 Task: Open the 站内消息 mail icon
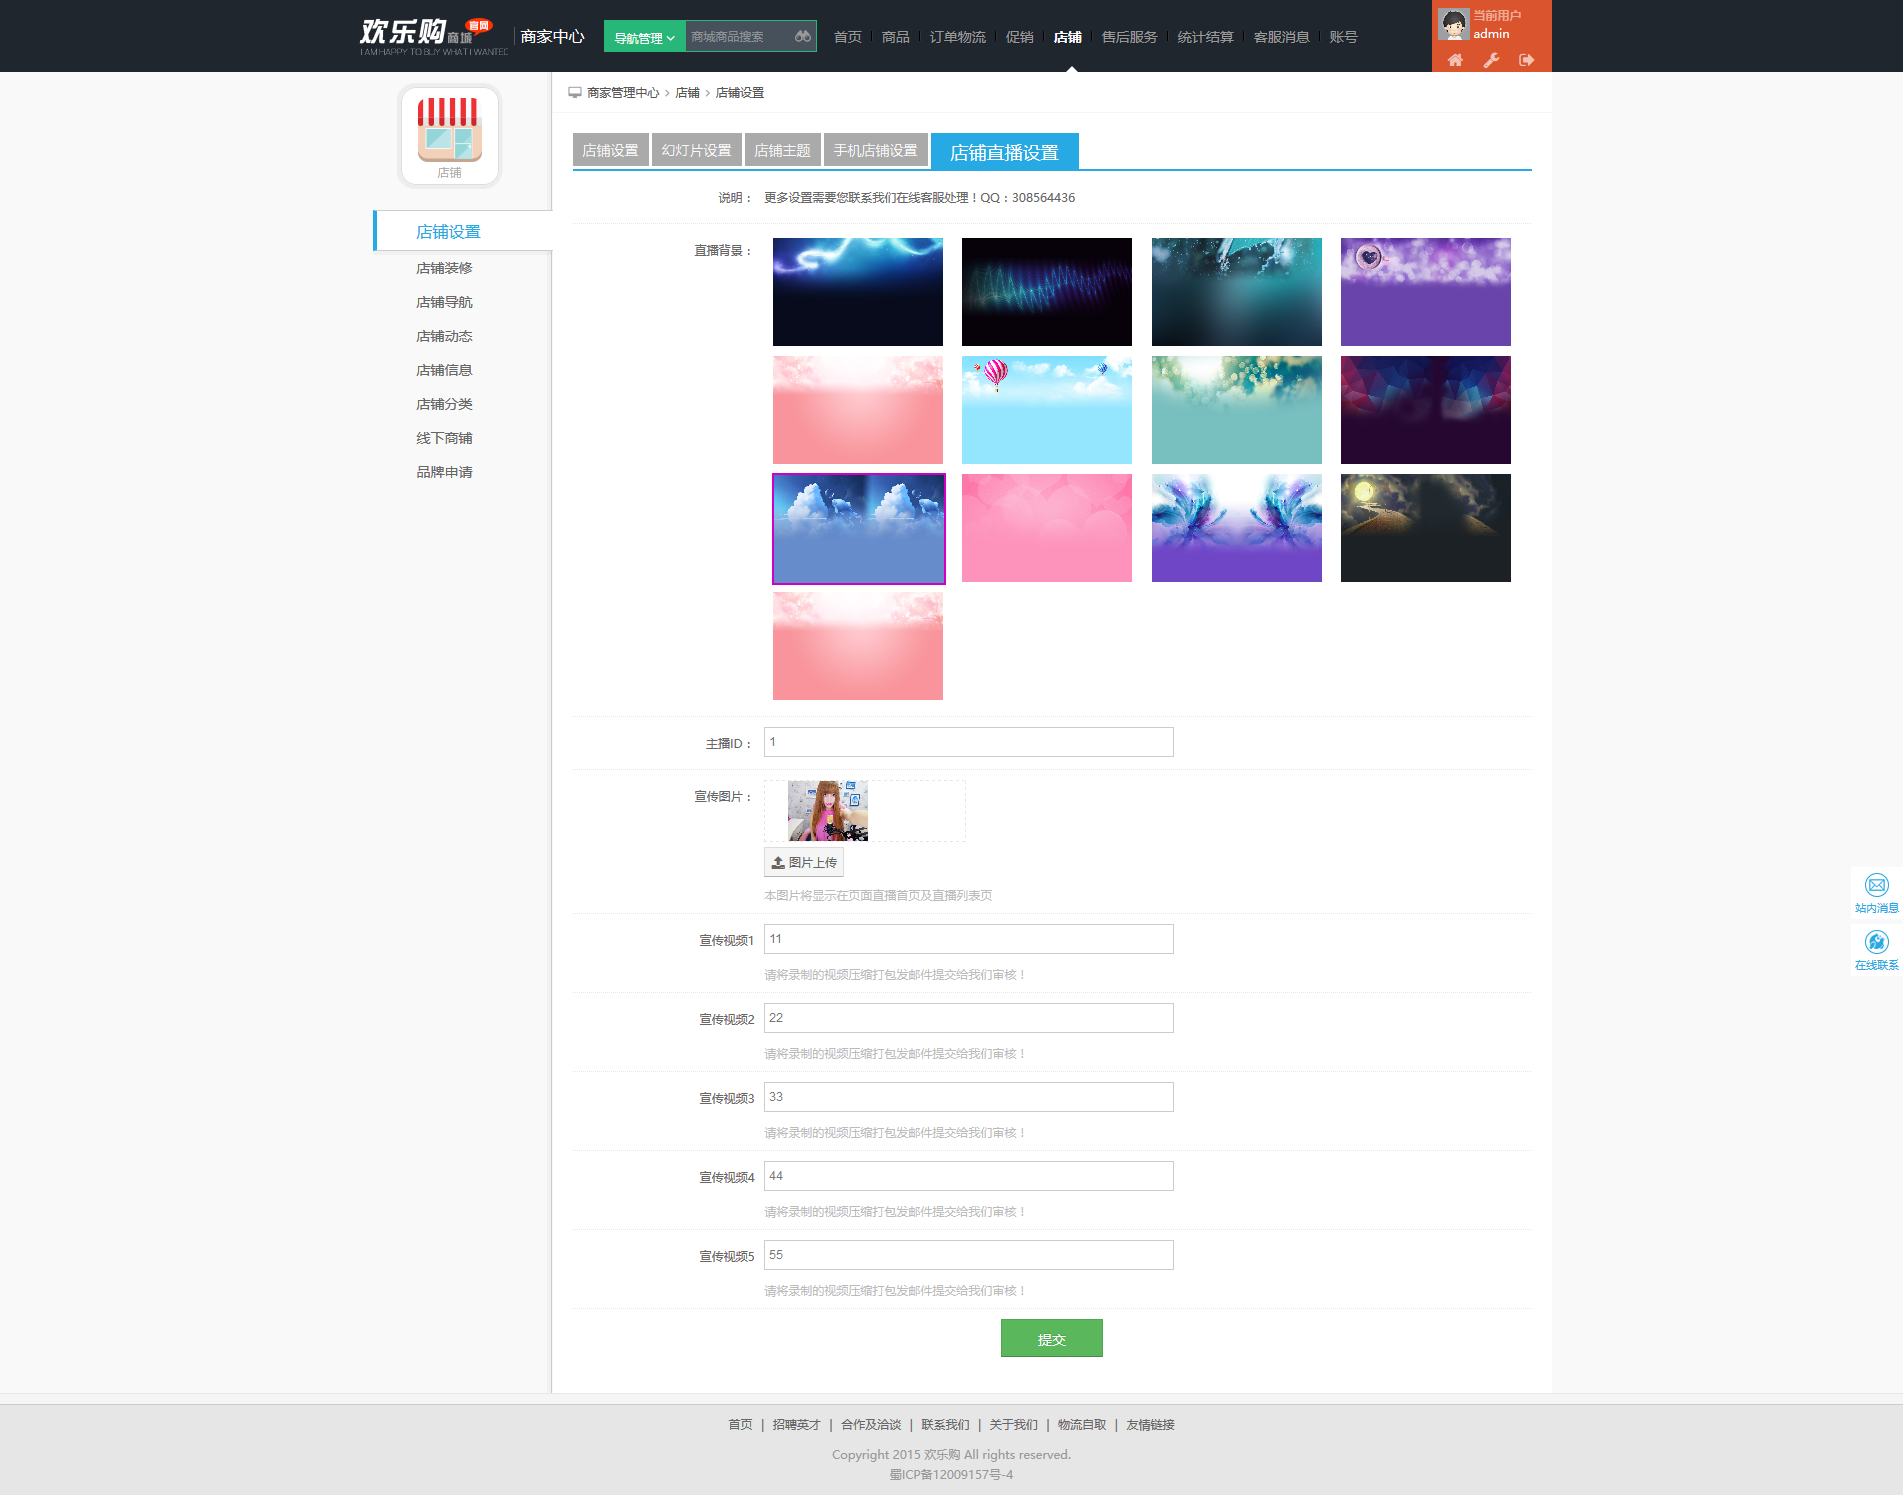click(1877, 885)
